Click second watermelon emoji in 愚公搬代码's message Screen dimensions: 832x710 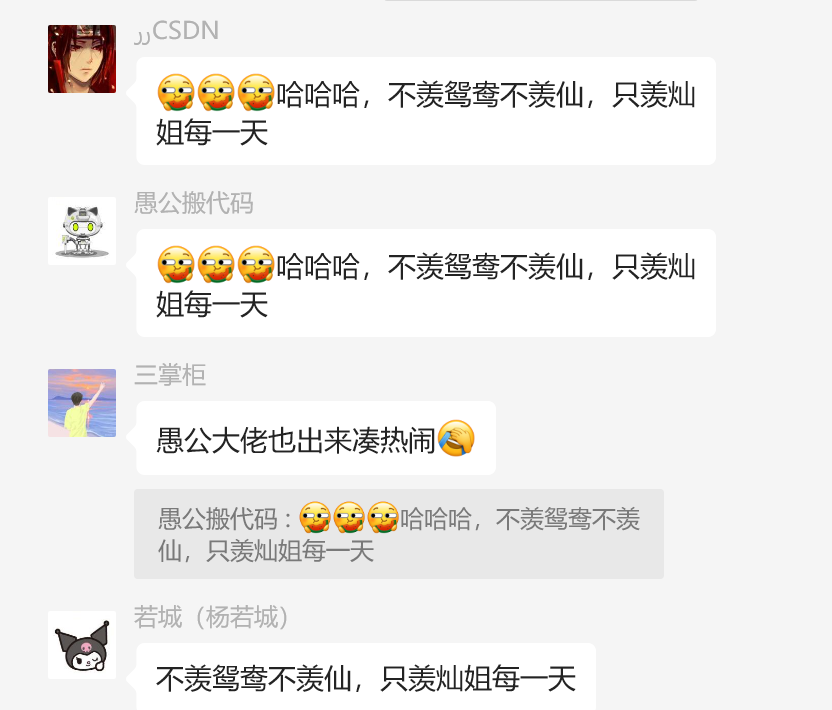click(216, 264)
